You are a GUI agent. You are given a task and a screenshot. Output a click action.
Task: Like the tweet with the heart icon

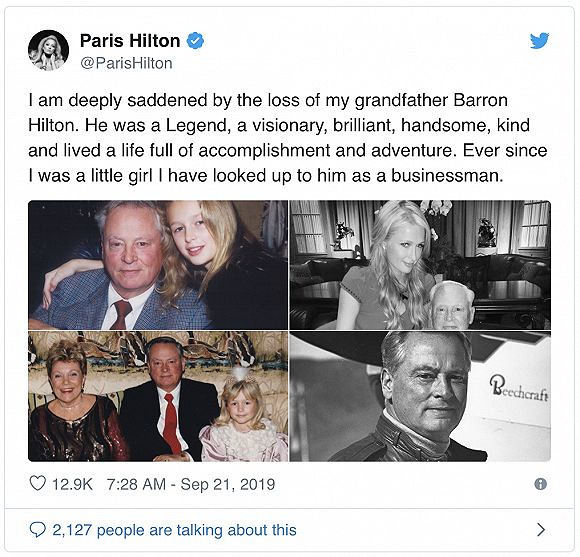click(x=37, y=483)
